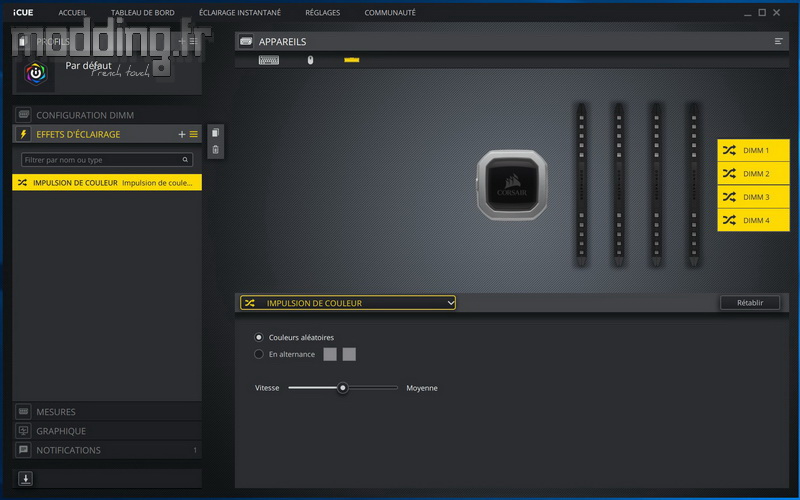The width and height of the screenshot is (800, 500).
Task: Open the Configuration DIMM section
Action: [x=107, y=115]
